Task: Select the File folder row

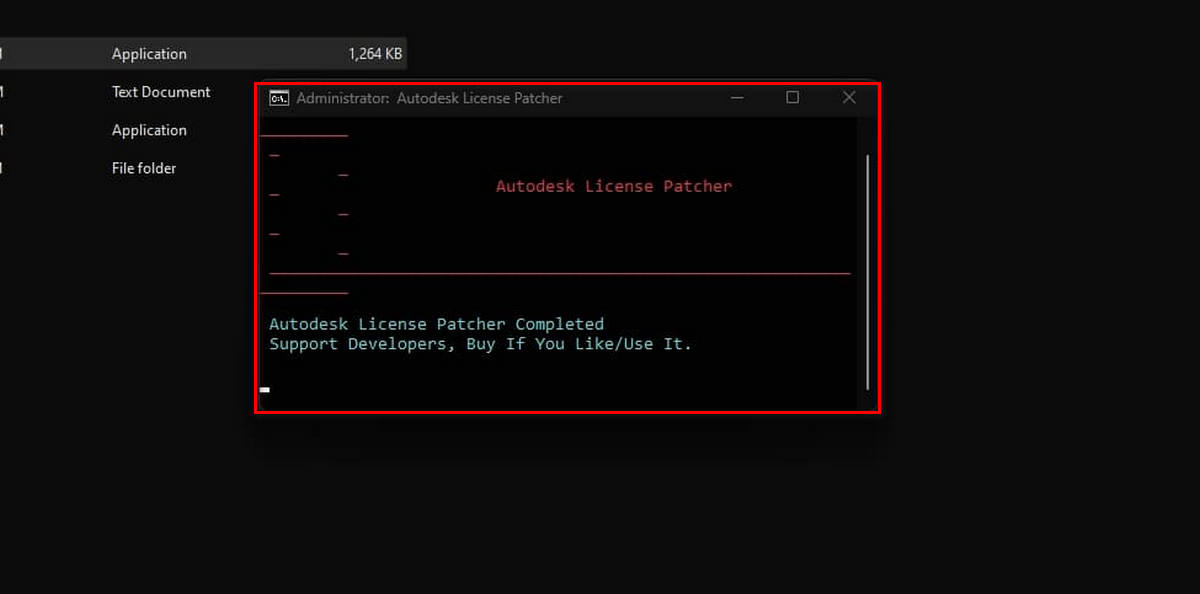Action: [x=144, y=168]
